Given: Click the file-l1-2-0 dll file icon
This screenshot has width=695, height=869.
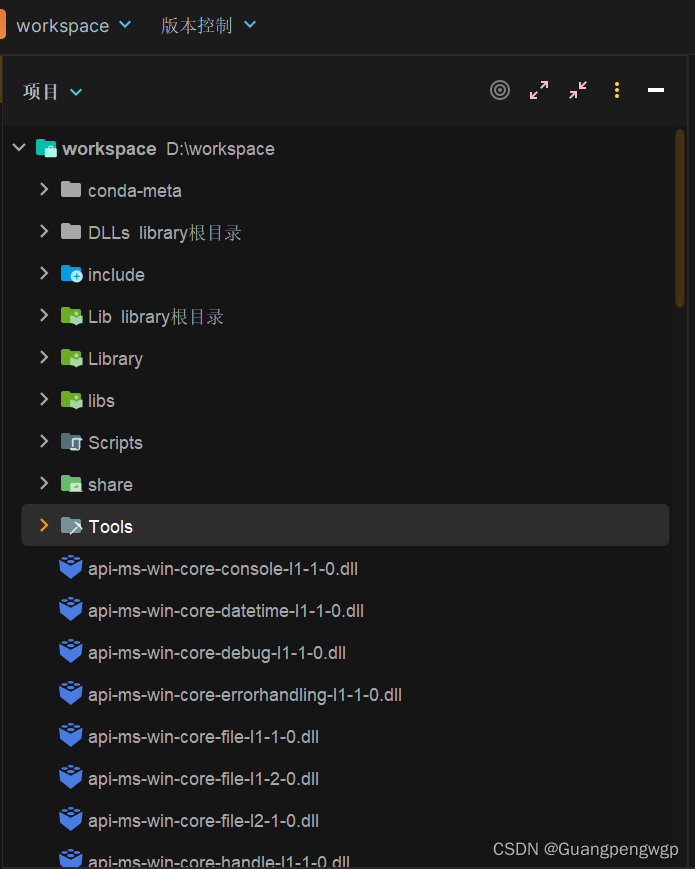Looking at the screenshot, I should [70, 778].
